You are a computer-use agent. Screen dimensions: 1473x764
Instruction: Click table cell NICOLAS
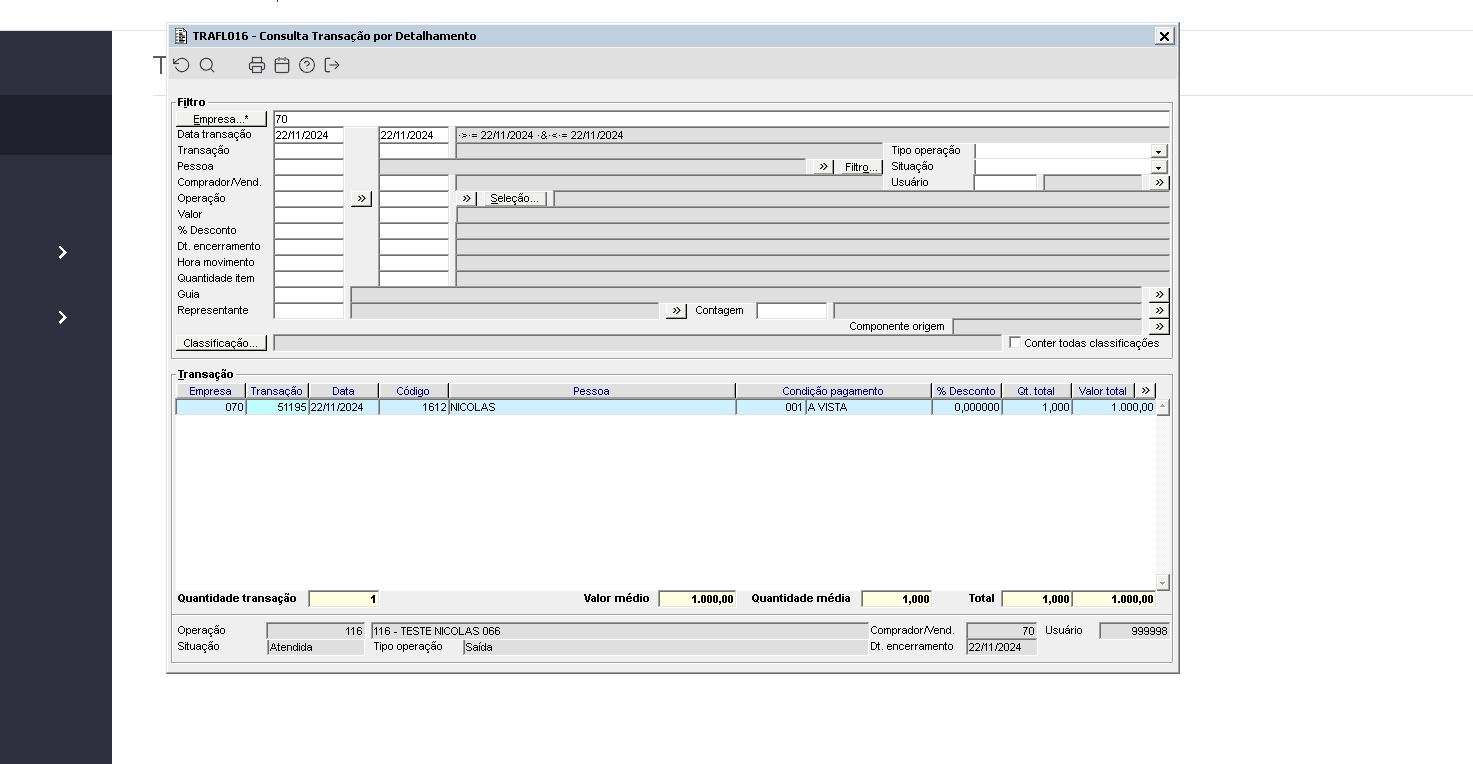[592, 407]
